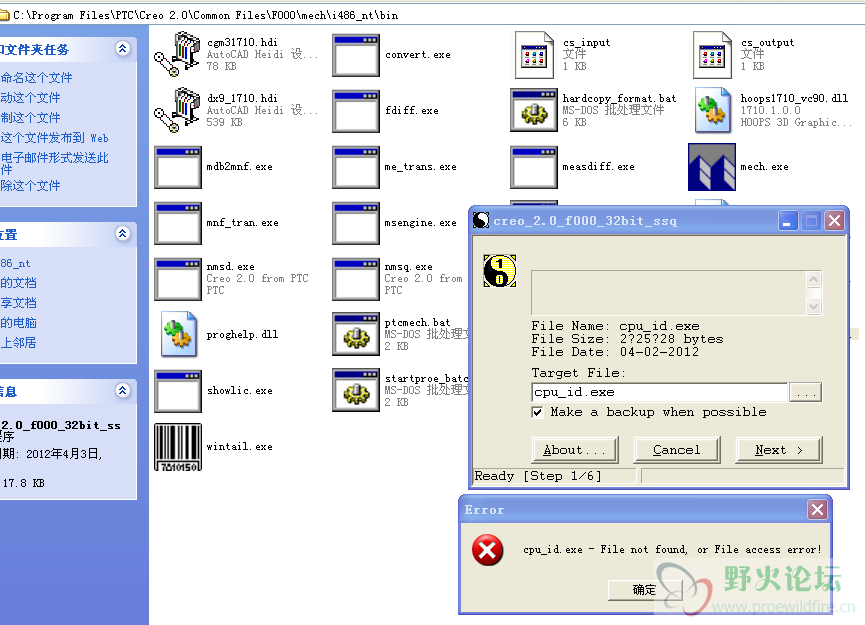Select the measdiff.exe icon
The height and width of the screenshot is (625, 865).
pos(534,167)
